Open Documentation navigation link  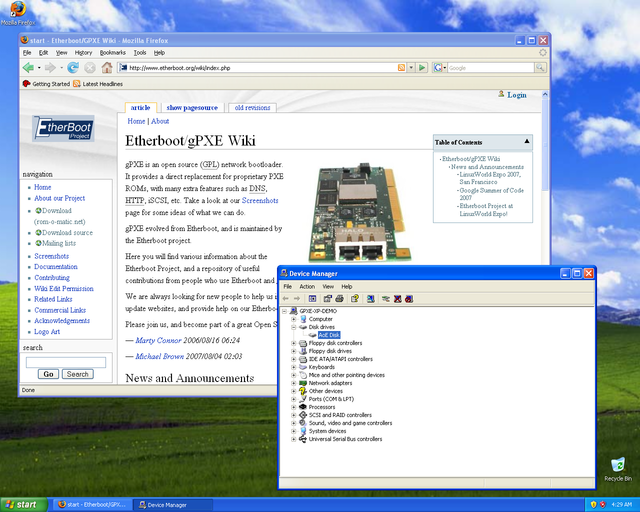(56, 267)
